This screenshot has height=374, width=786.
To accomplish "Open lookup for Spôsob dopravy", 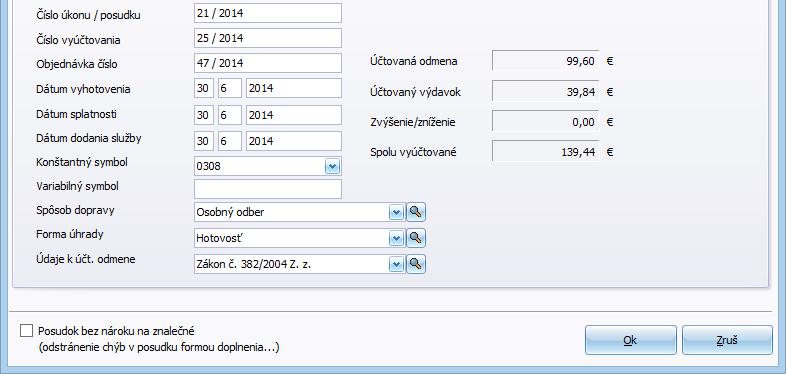I will (x=416, y=212).
